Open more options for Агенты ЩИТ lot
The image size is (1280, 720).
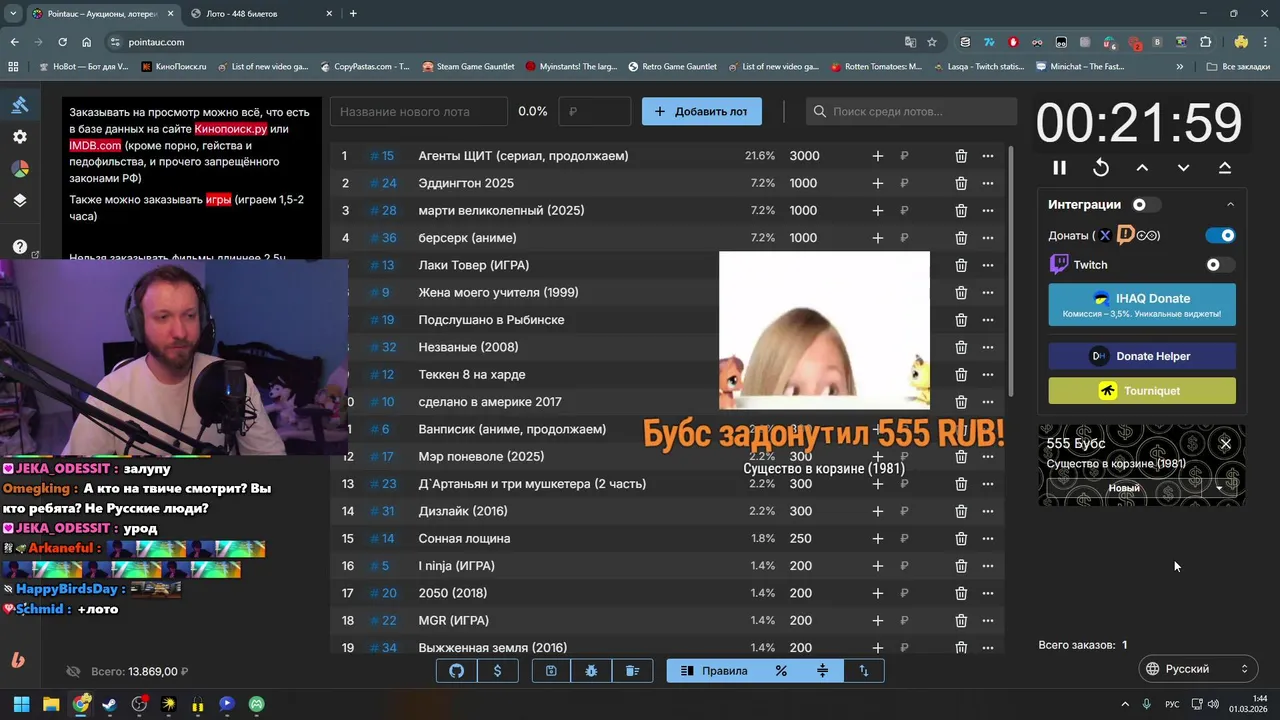pos(988,156)
